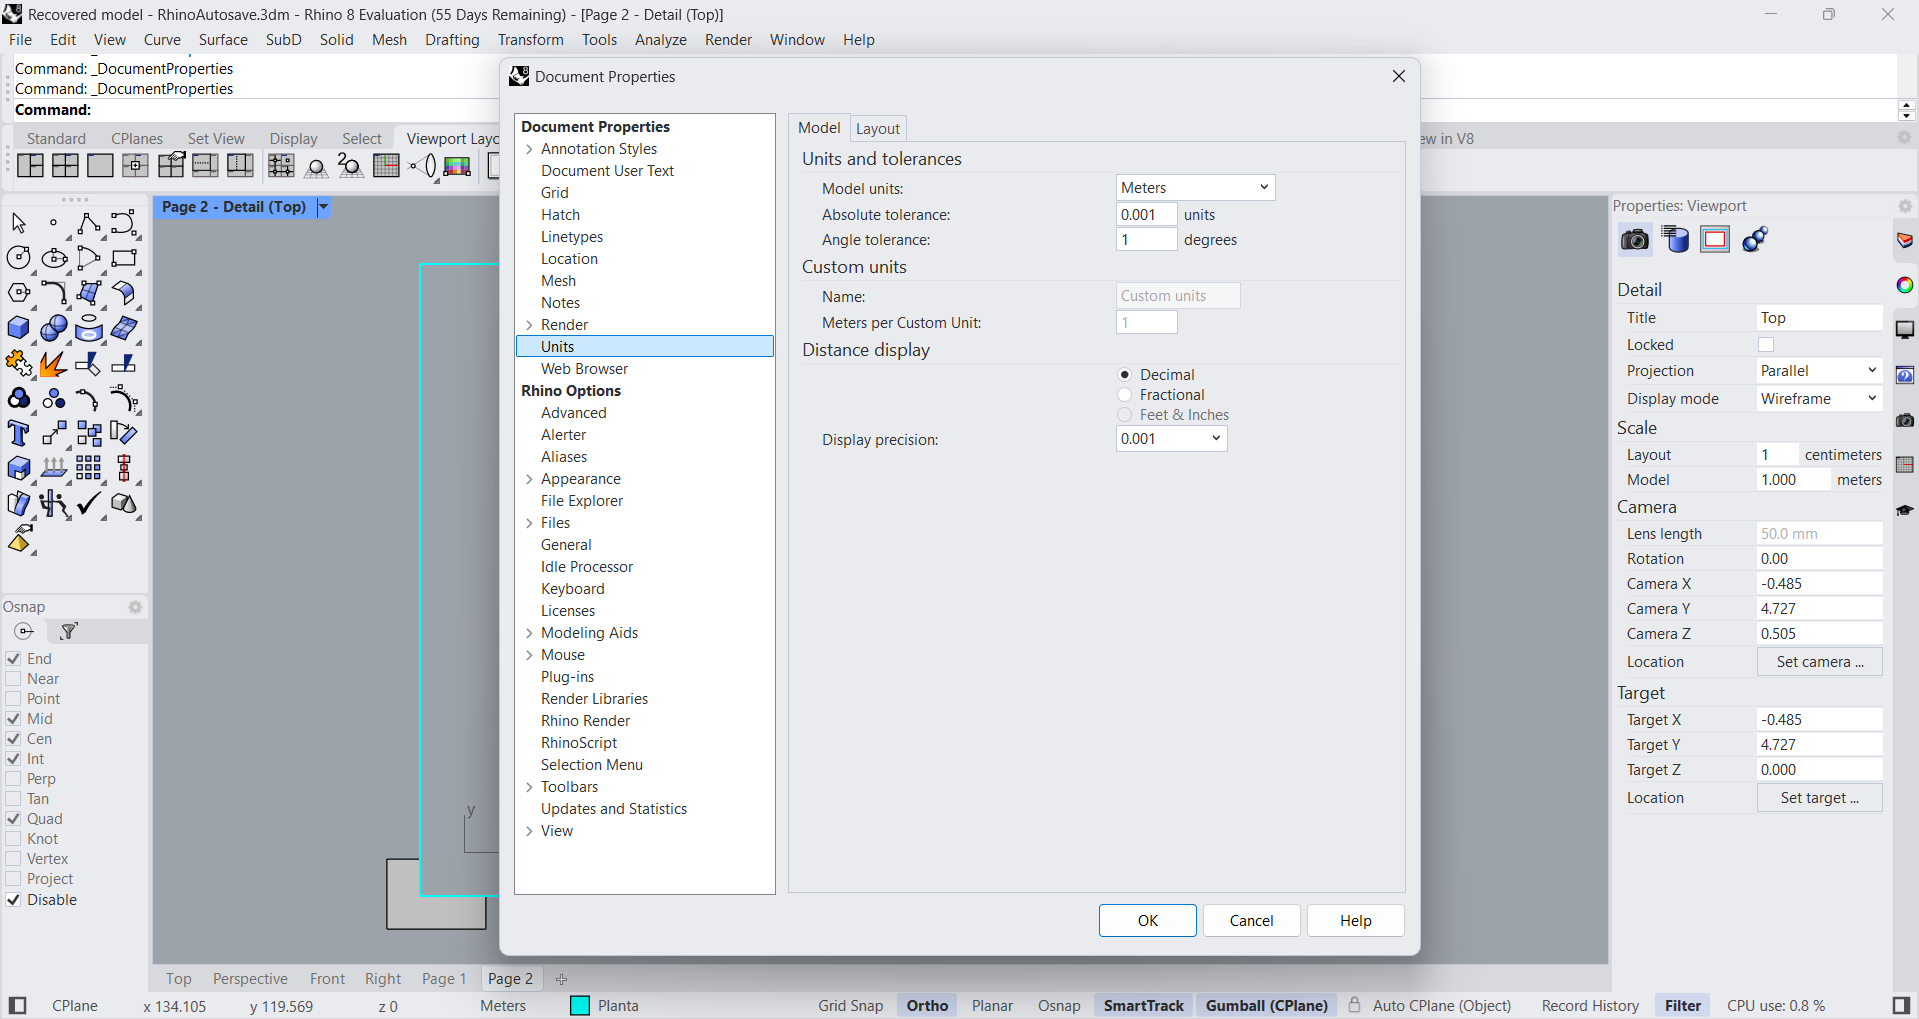
Task: Click the Text object tool icon
Action: coord(18,433)
